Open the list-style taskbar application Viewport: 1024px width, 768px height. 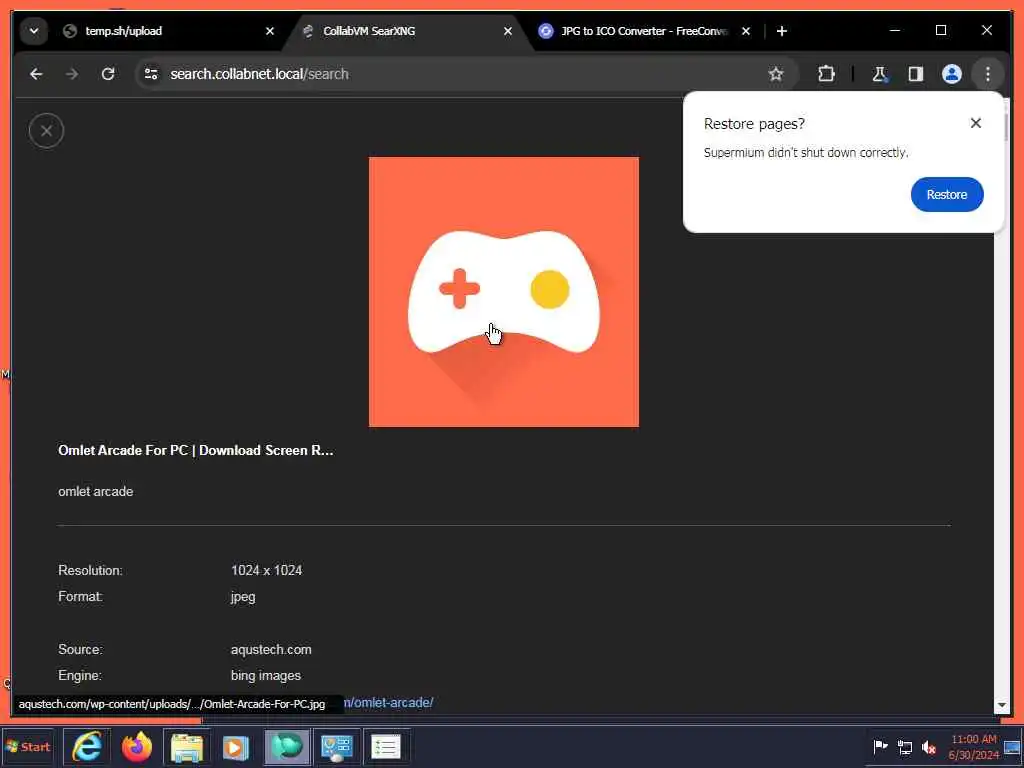tap(385, 746)
